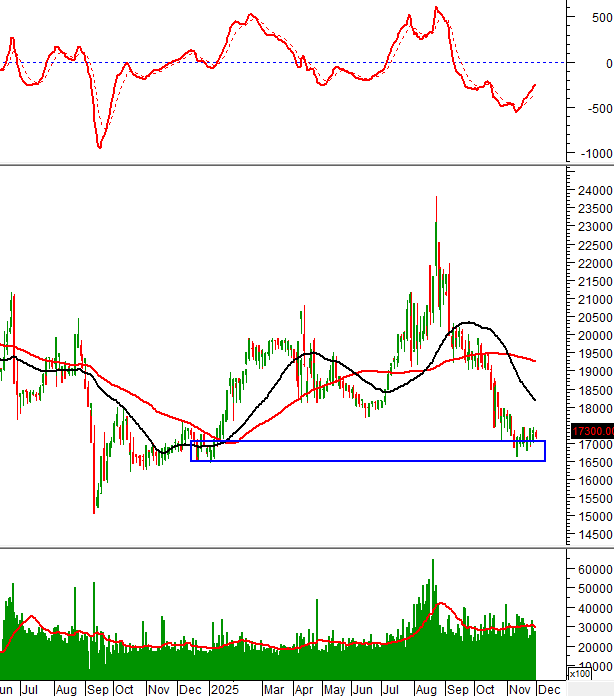Click the Mar label on the time axis
The height and width of the screenshot is (696, 614).
coord(272,689)
